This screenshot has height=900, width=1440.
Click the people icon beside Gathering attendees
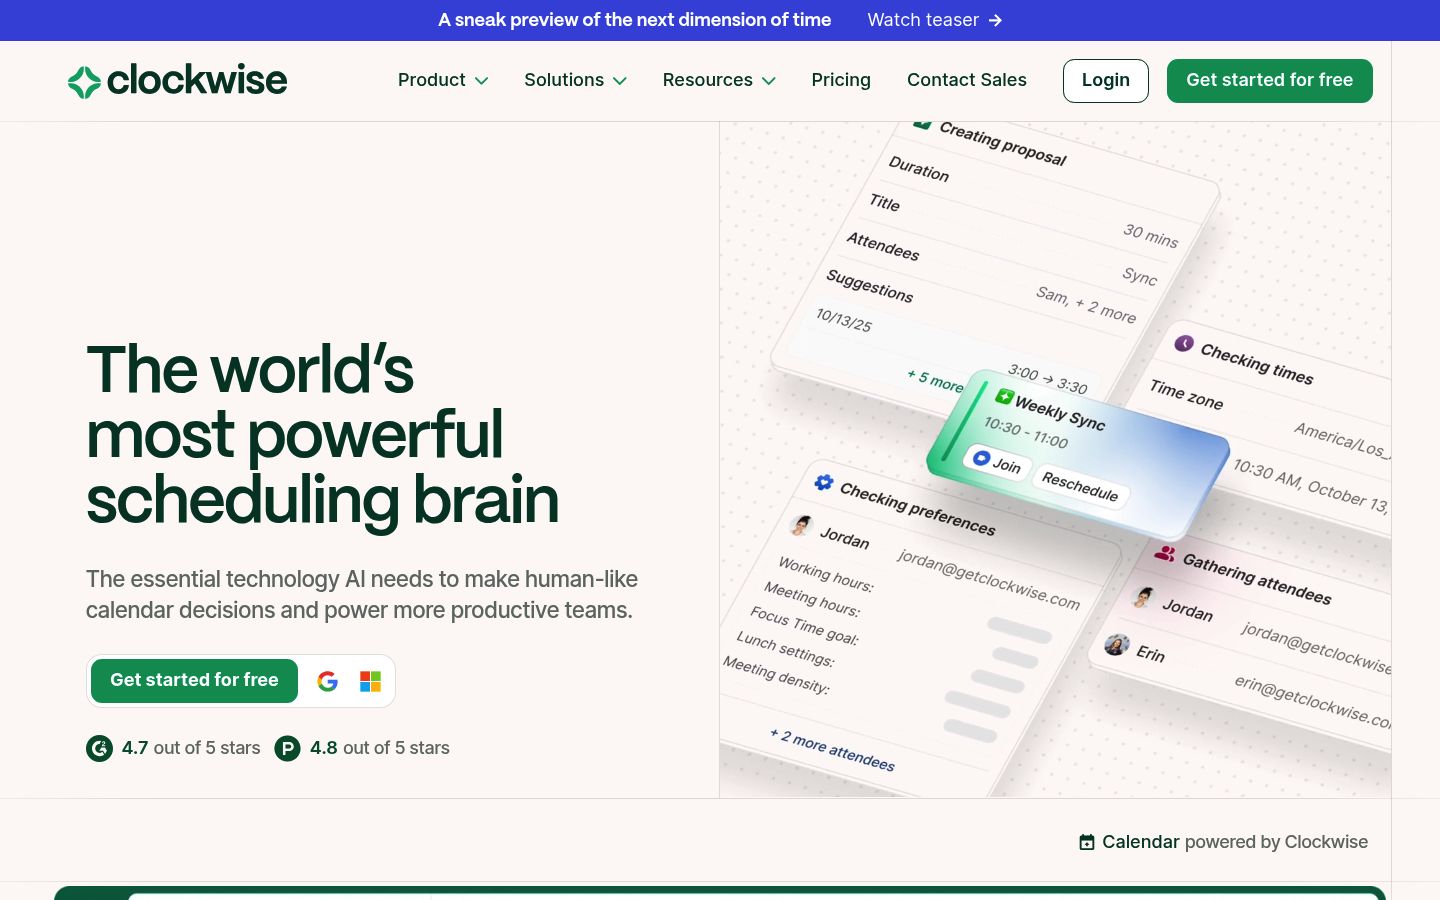point(1165,552)
